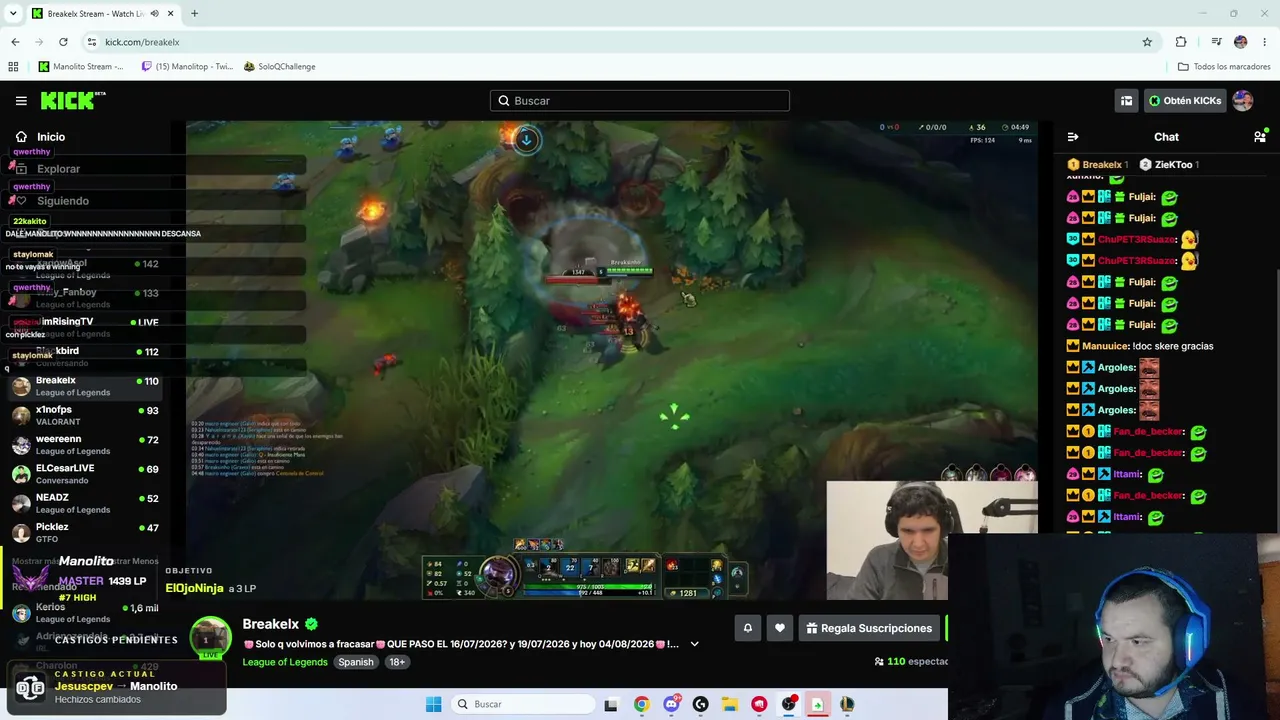This screenshot has height=720, width=1280.
Task: Reload the page
Action: pyautogui.click(x=63, y=42)
